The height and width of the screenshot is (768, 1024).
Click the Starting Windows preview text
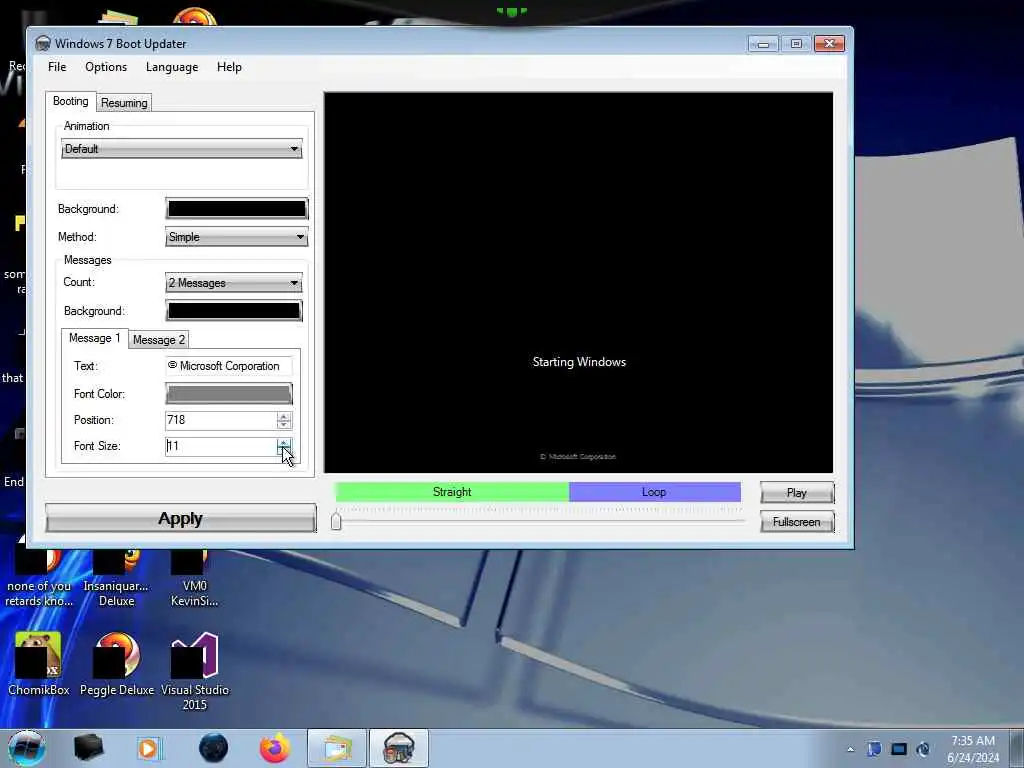tap(579, 362)
